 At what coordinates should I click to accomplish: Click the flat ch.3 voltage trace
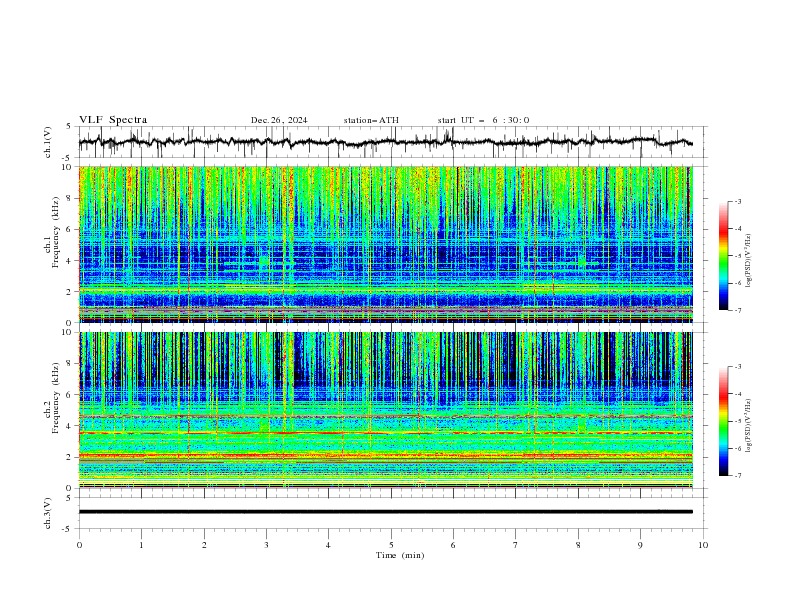(386, 512)
